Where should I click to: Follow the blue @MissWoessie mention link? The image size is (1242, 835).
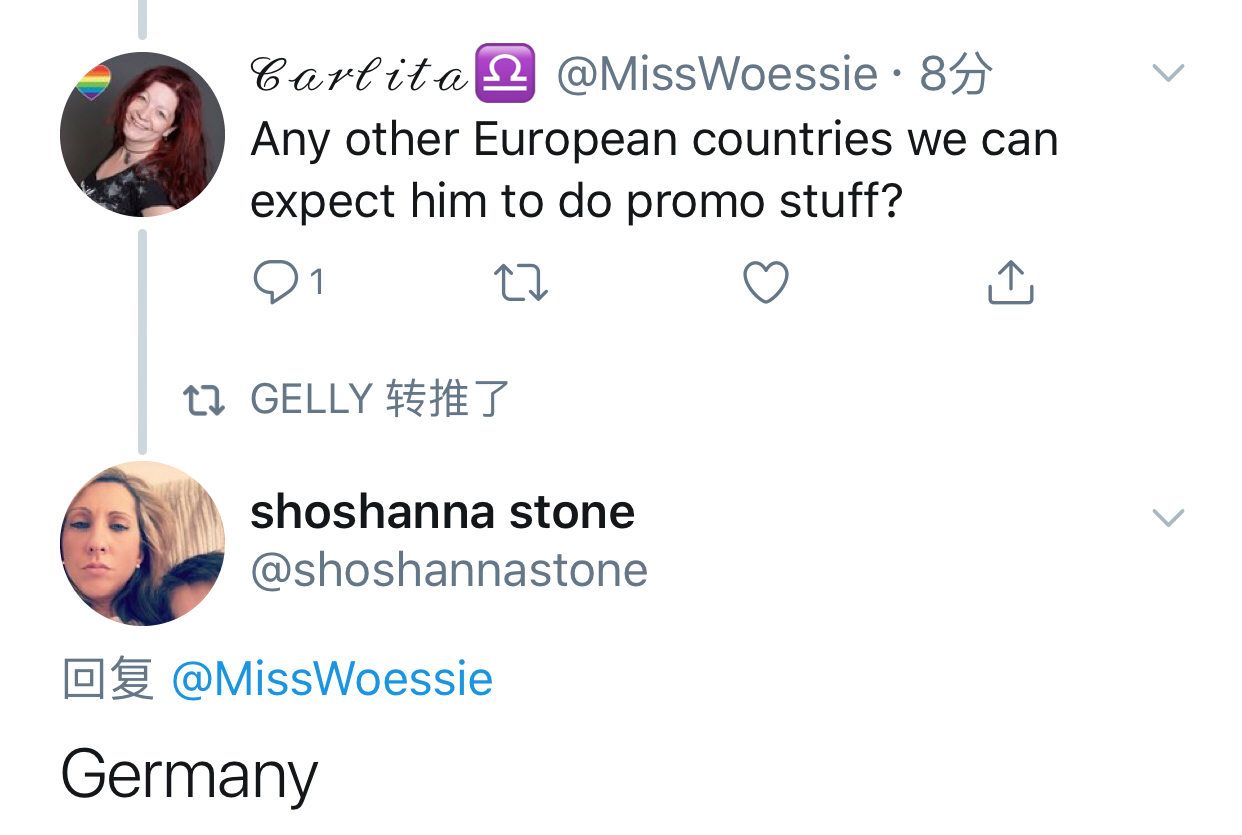coord(332,679)
